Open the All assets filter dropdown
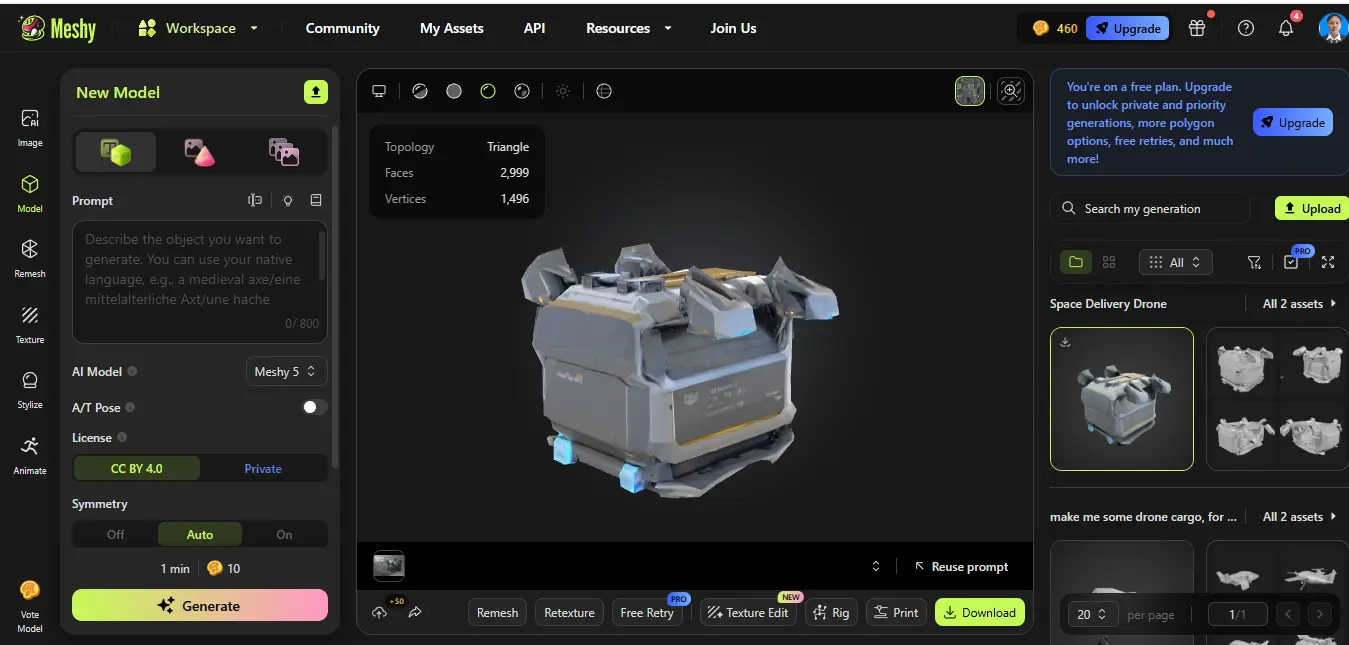 pyautogui.click(x=1175, y=262)
